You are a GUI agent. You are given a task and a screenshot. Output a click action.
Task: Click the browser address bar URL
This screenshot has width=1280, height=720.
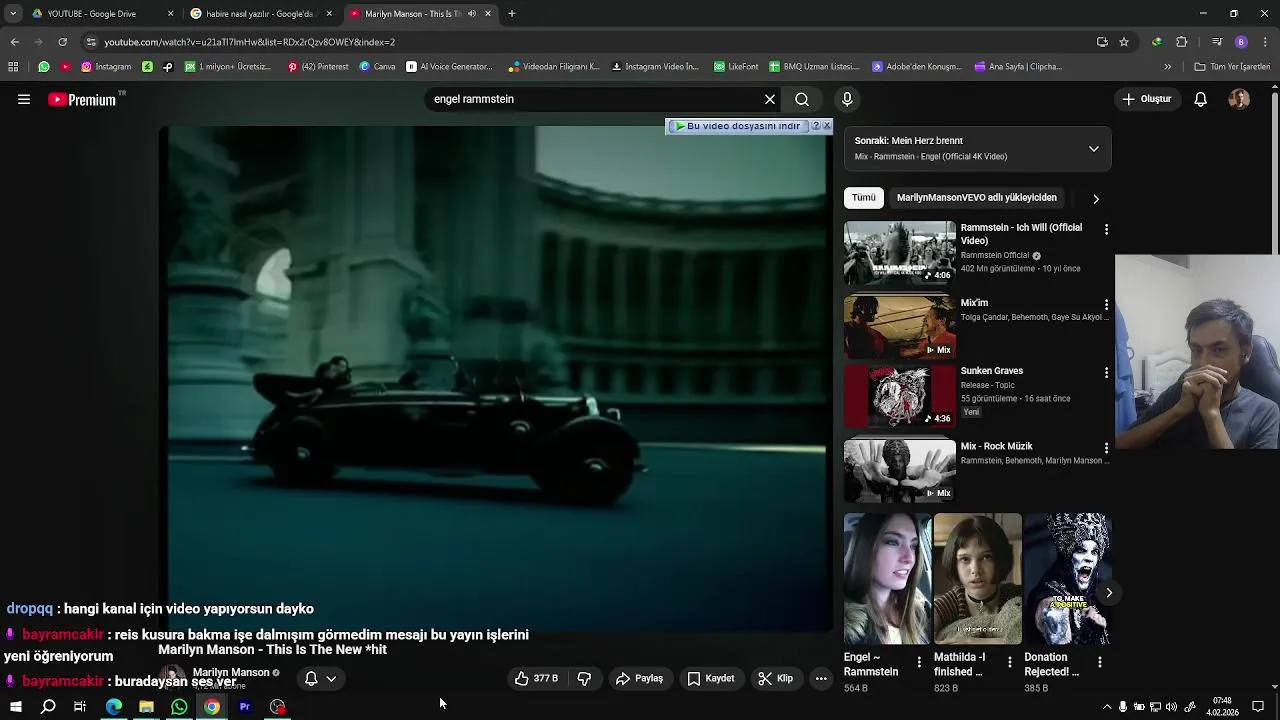click(249, 42)
